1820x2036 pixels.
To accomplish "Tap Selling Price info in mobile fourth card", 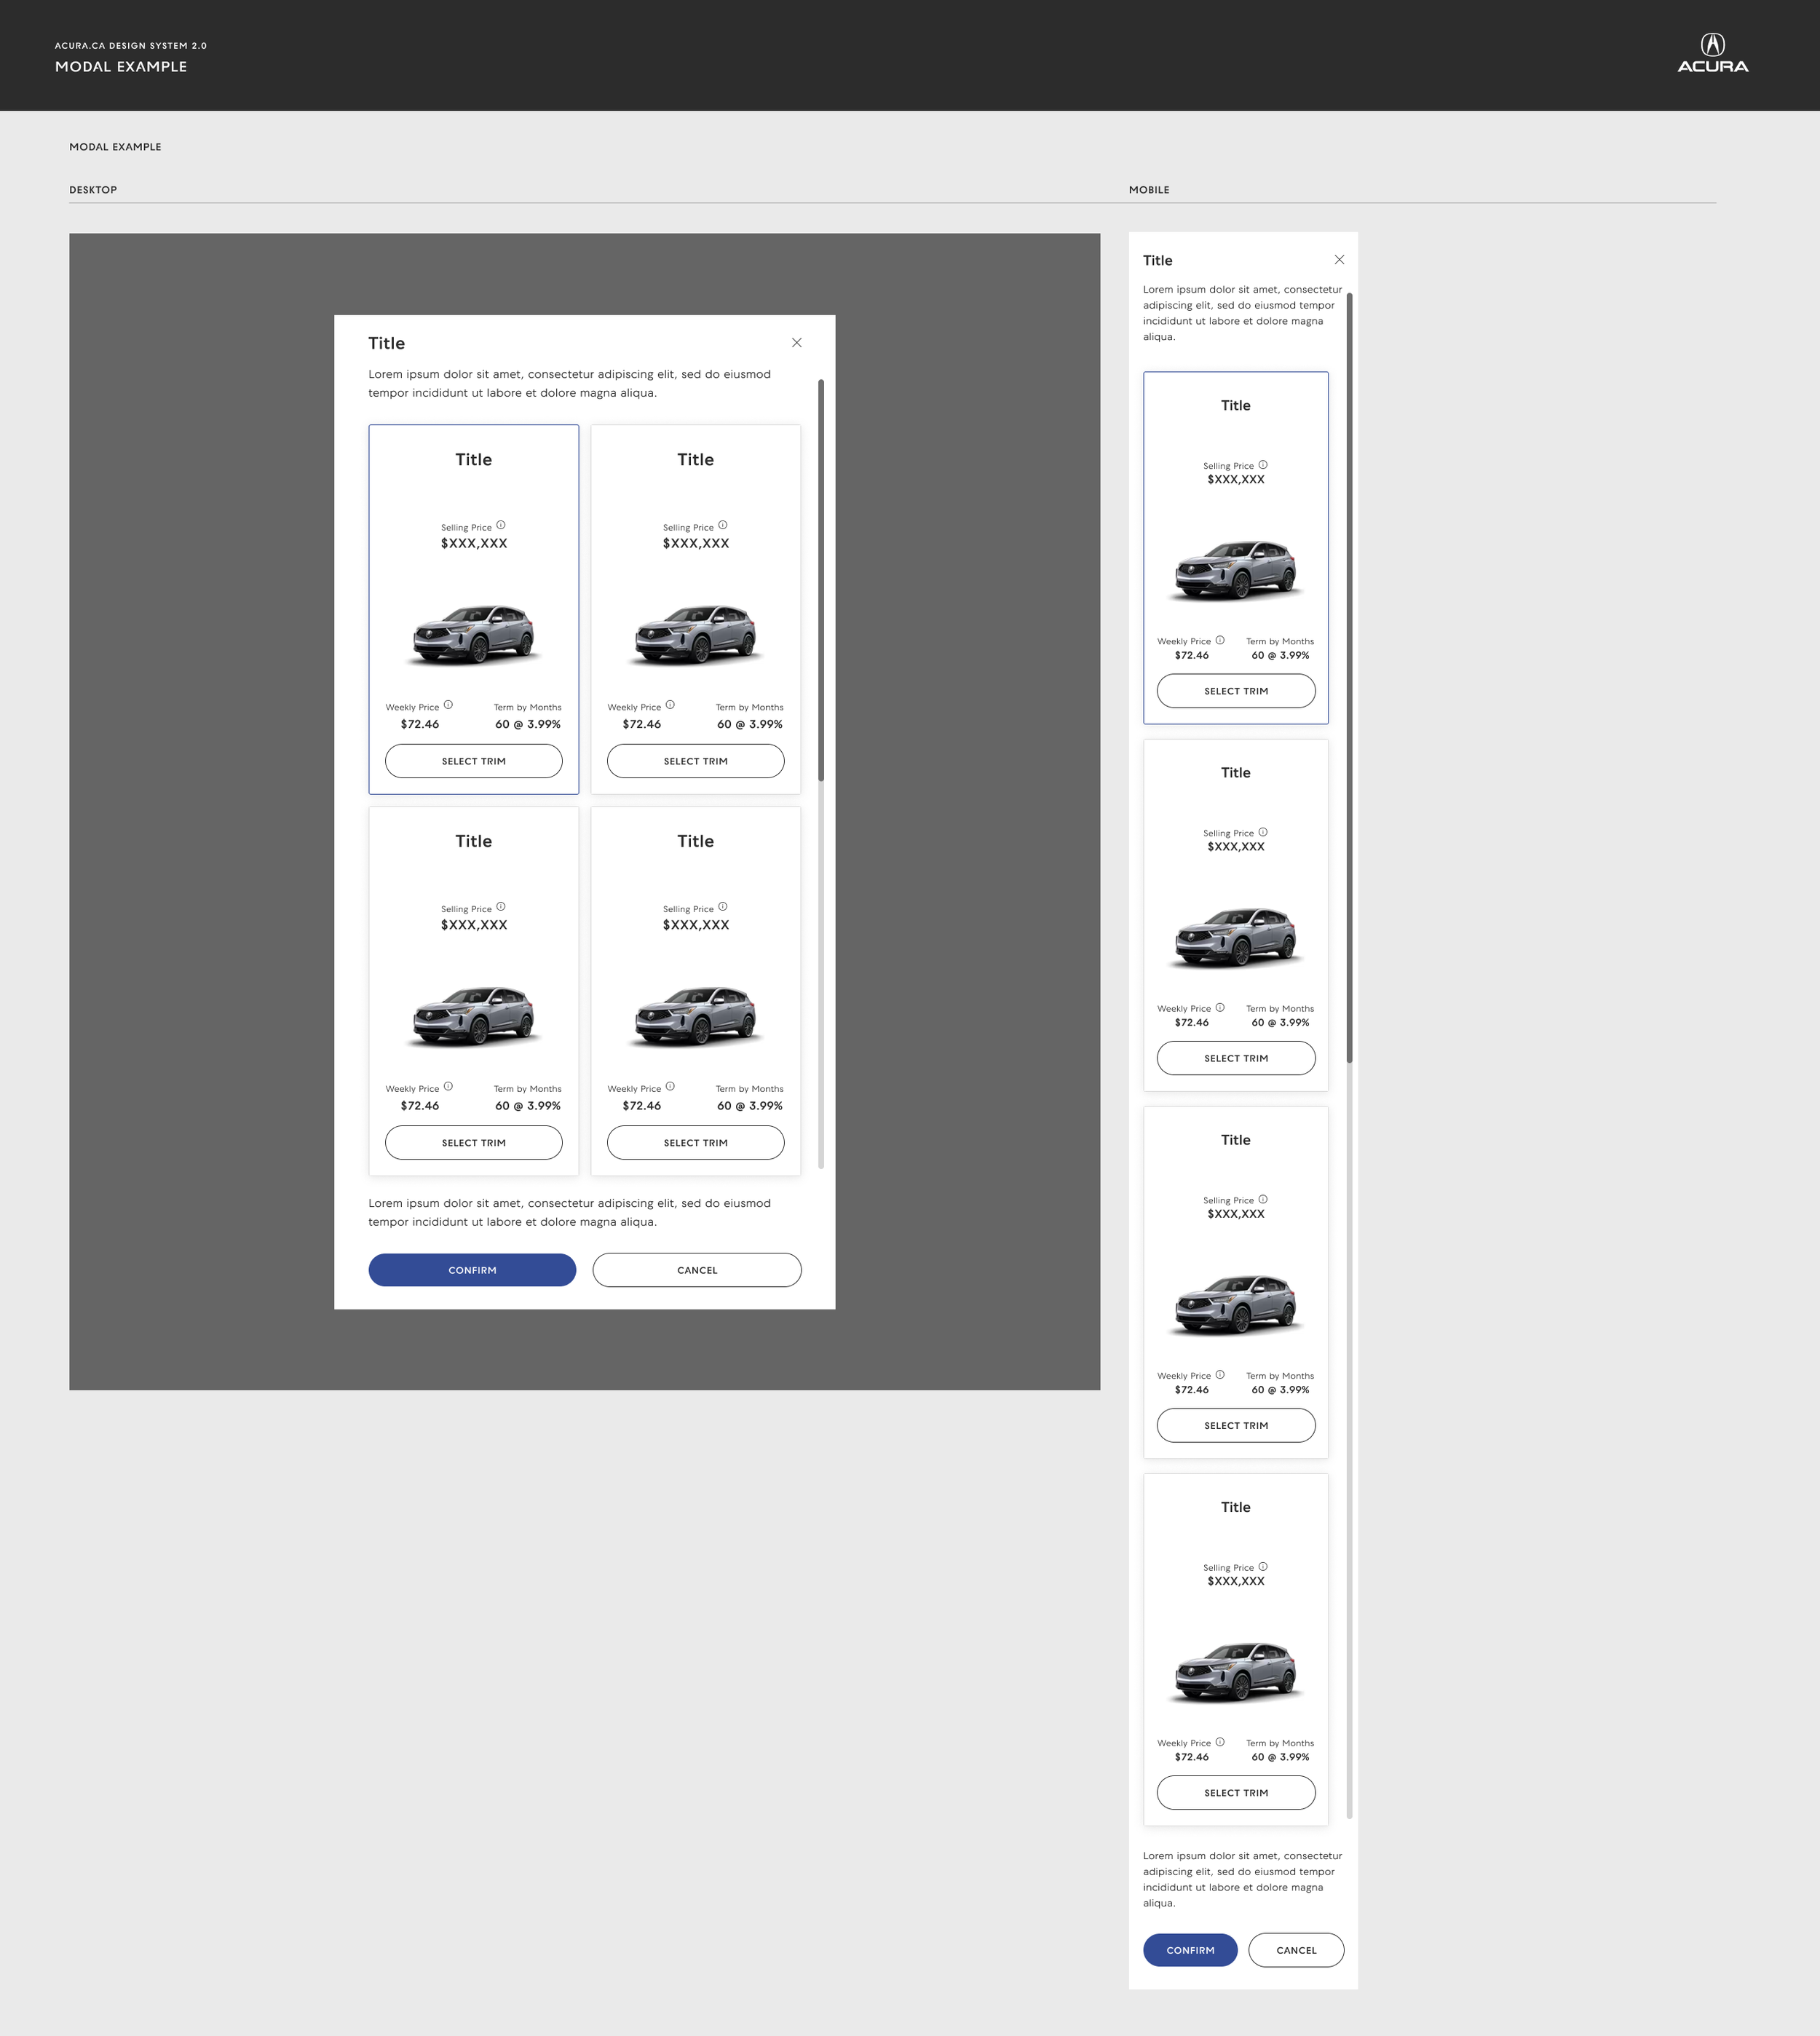I will [x=1263, y=1566].
